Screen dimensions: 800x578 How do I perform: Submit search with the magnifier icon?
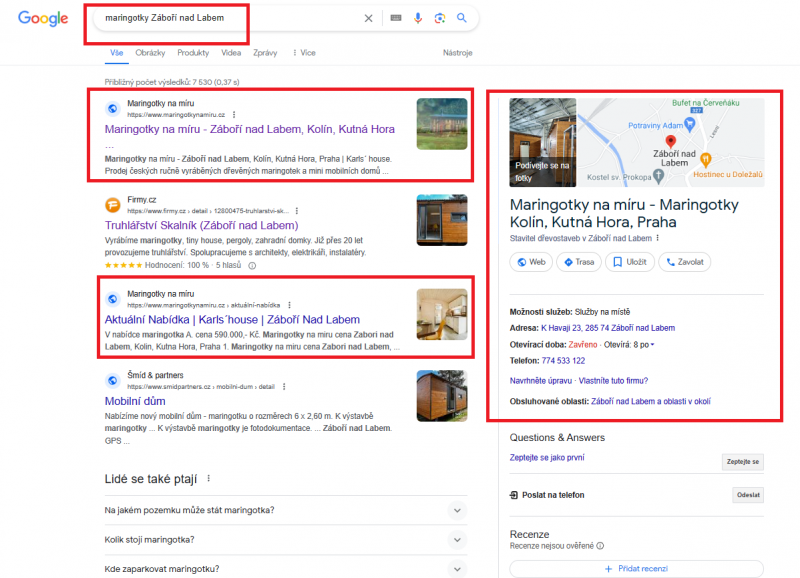pyautogui.click(x=462, y=18)
